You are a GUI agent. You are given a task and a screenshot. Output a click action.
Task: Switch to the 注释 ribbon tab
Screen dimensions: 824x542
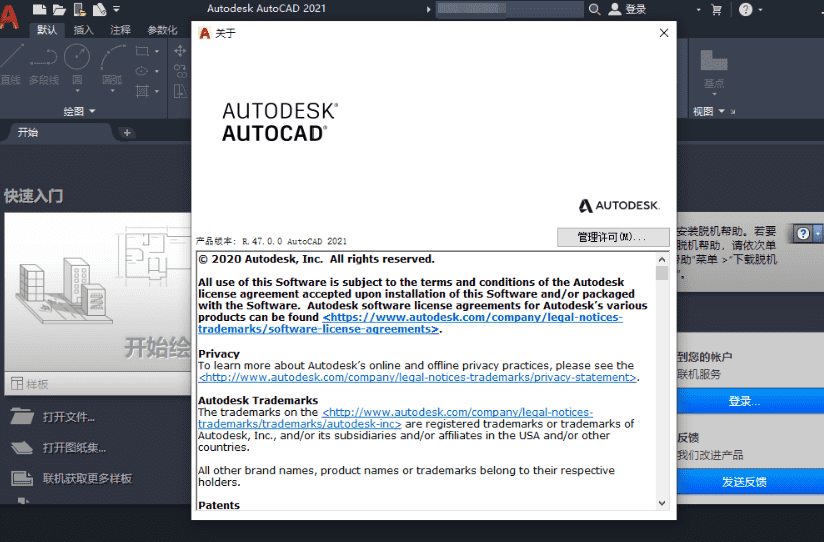coord(120,30)
